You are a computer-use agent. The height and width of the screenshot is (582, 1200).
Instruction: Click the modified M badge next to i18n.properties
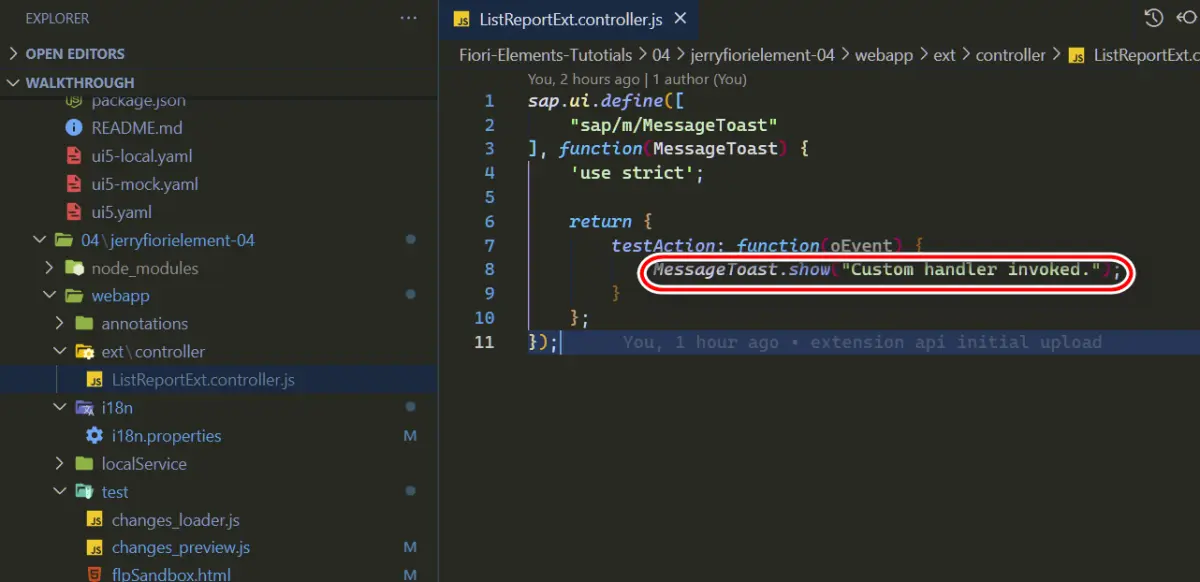click(x=410, y=436)
